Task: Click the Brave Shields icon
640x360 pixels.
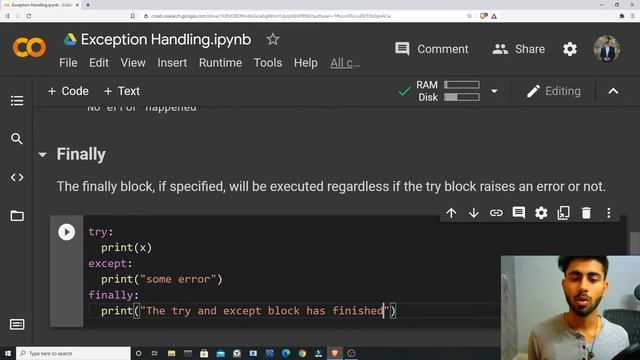Action: [x=484, y=16]
